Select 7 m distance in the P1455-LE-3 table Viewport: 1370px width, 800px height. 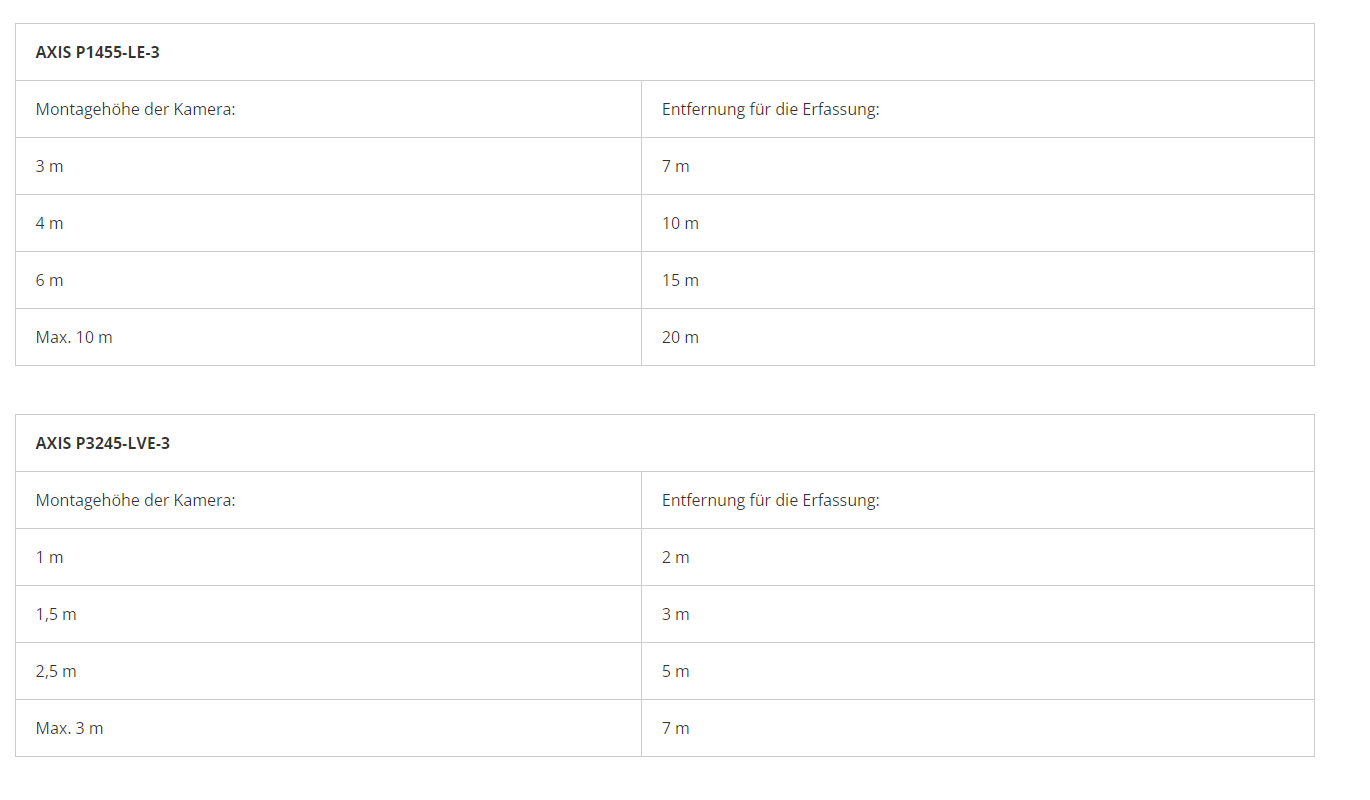[675, 166]
